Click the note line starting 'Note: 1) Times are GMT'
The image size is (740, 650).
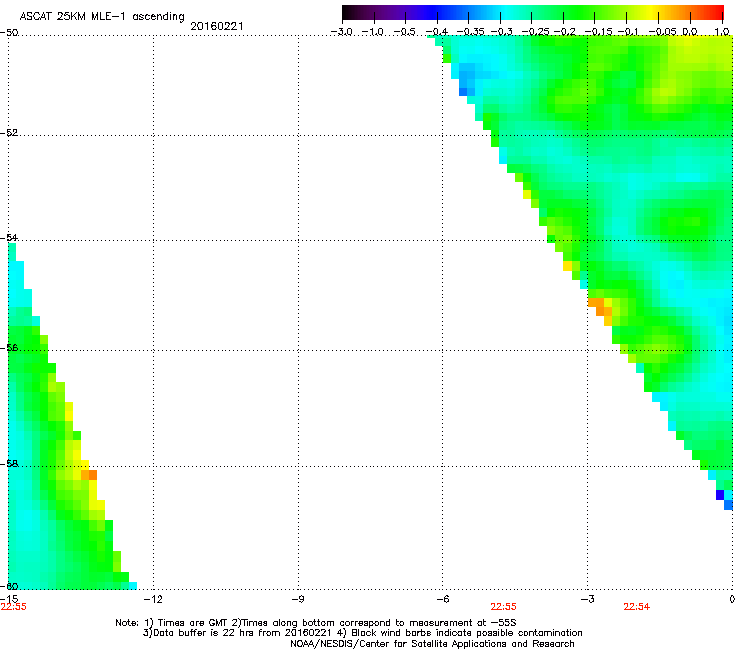[x=316, y=623]
